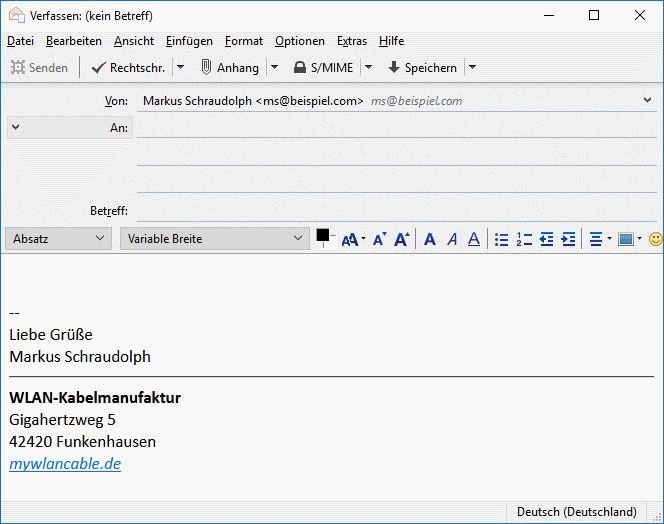This screenshot has height=524, width=664.
Task: Open the text alignment menu
Action: pos(600,240)
